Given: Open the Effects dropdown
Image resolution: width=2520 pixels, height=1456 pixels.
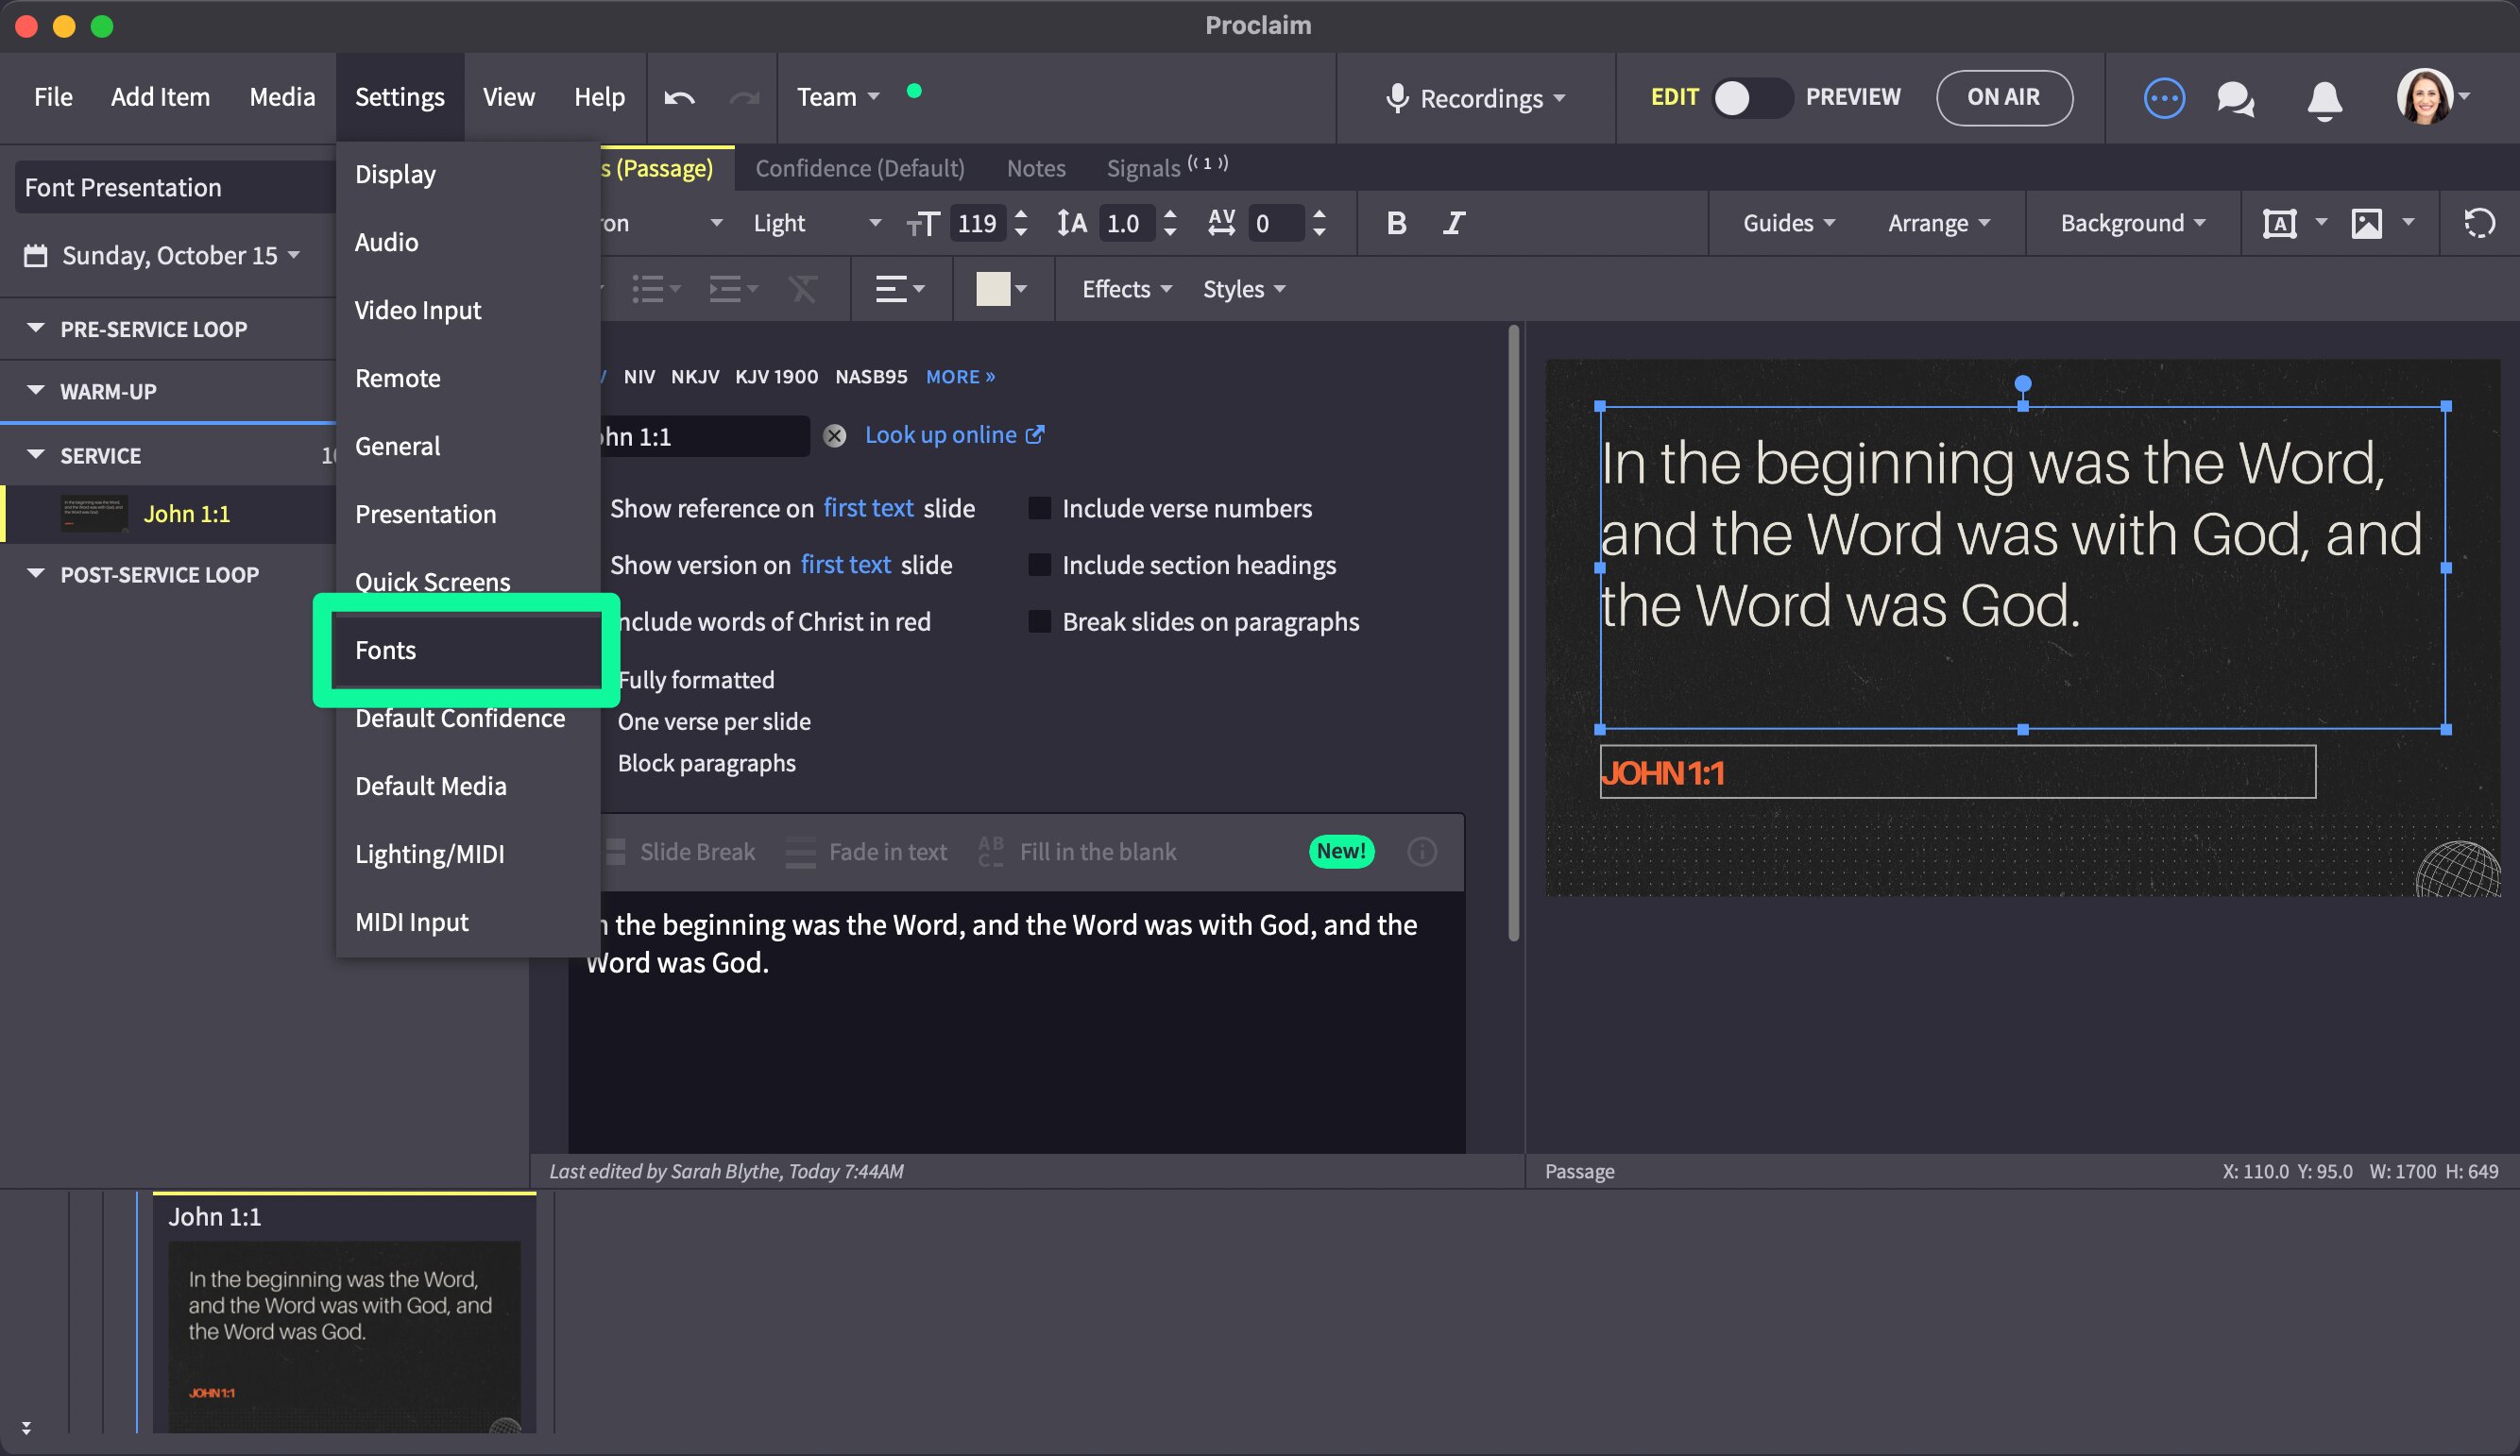Looking at the screenshot, I should coord(1126,289).
